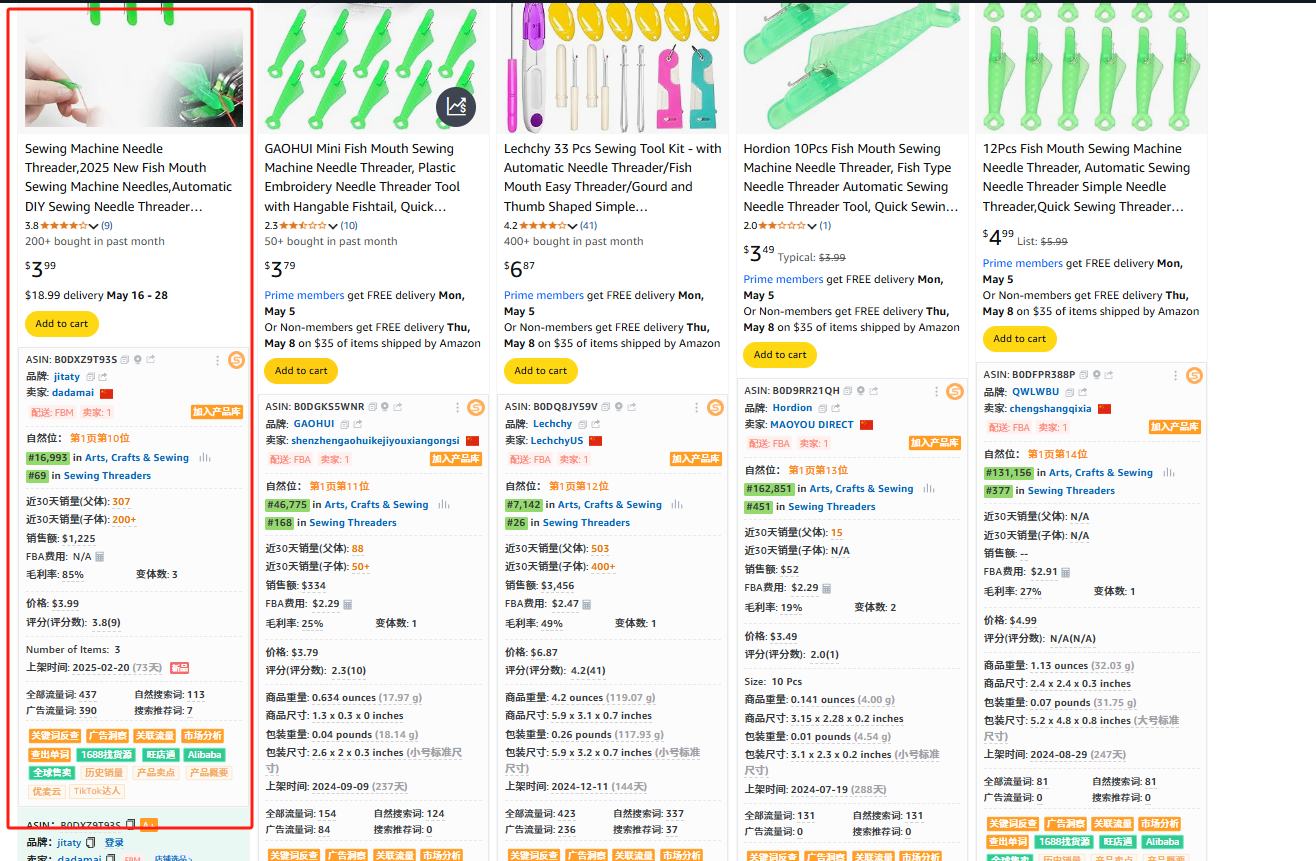Open the three-dot menu in the Hordion card
This screenshot has width=1316, height=861.
935,391
